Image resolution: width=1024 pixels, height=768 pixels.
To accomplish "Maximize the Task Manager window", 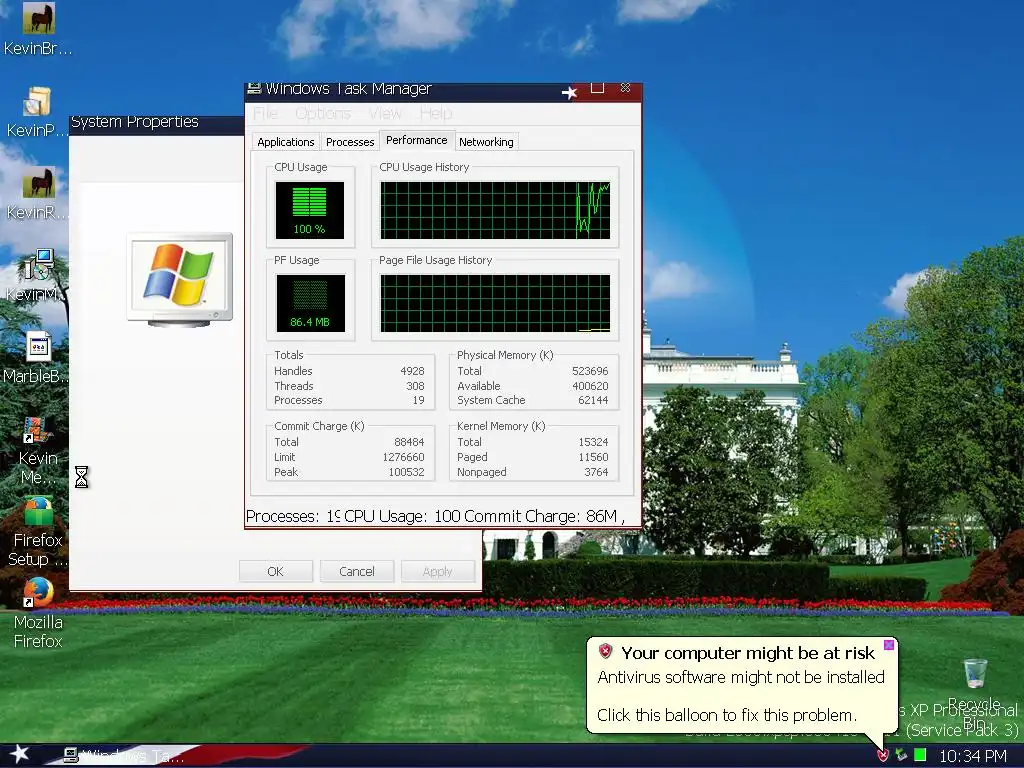I will click(x=597, y=88).
